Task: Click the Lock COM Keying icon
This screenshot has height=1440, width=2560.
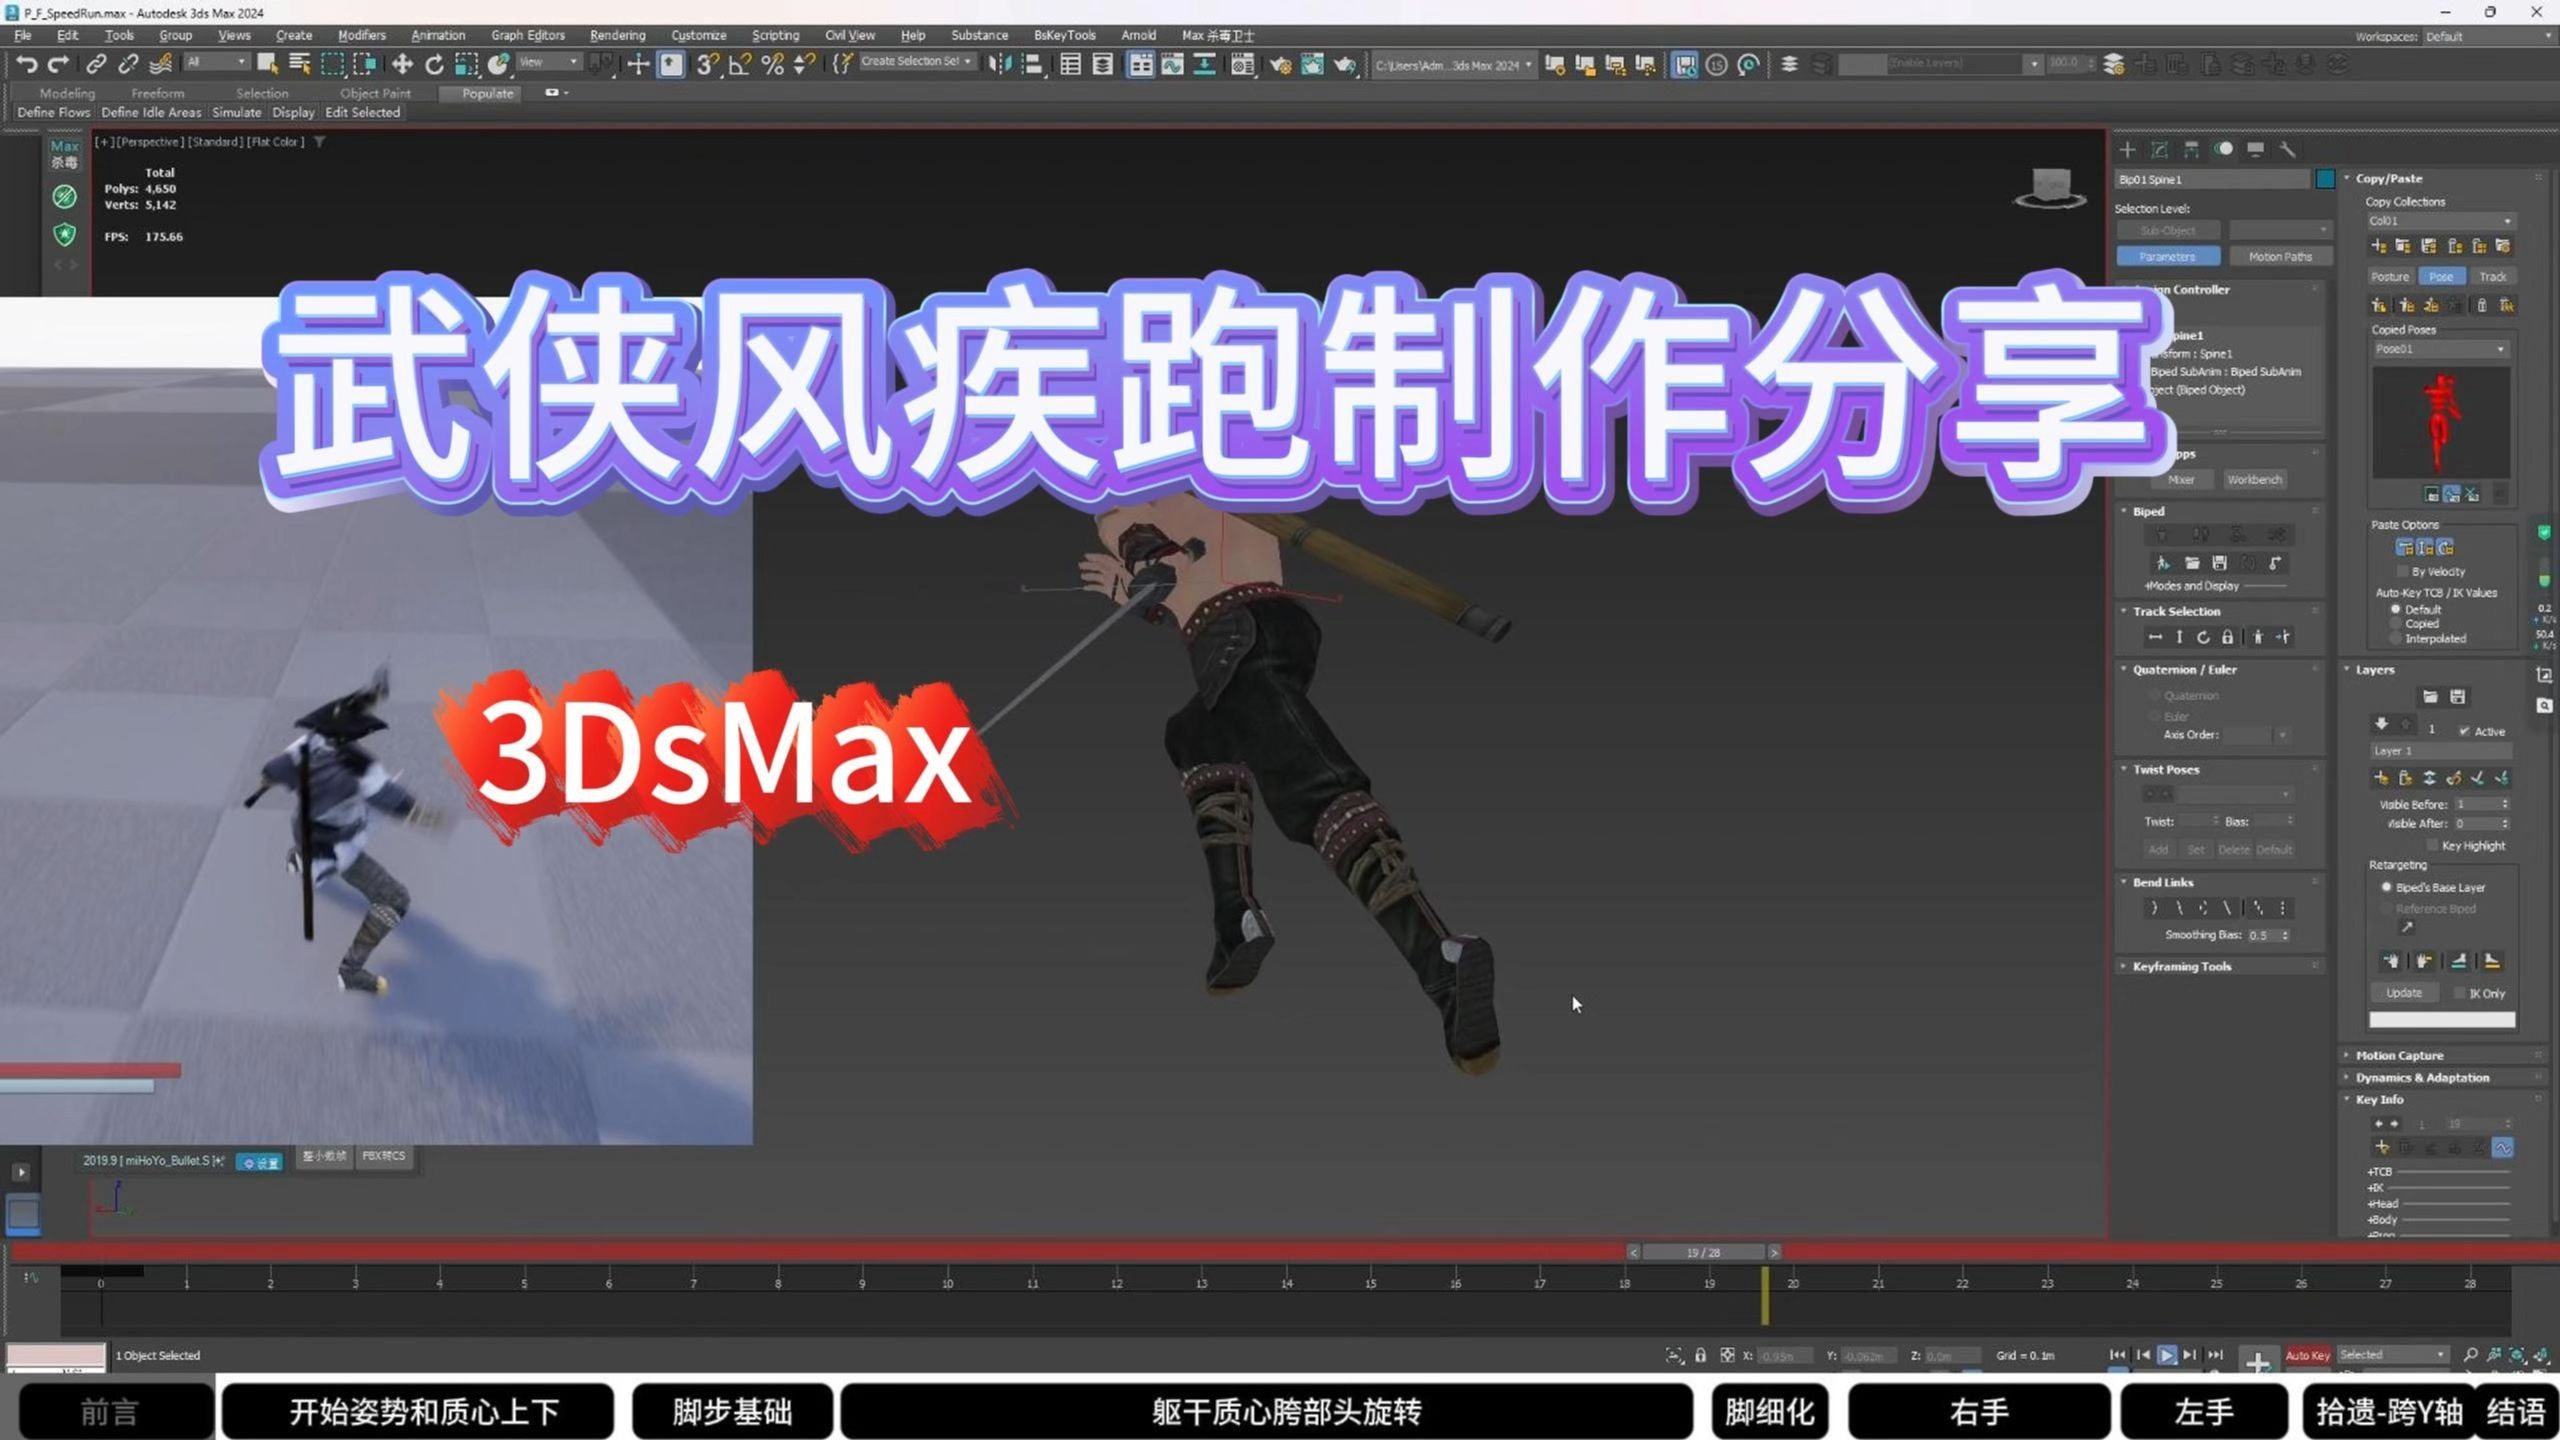Action: coord(2227,637)
